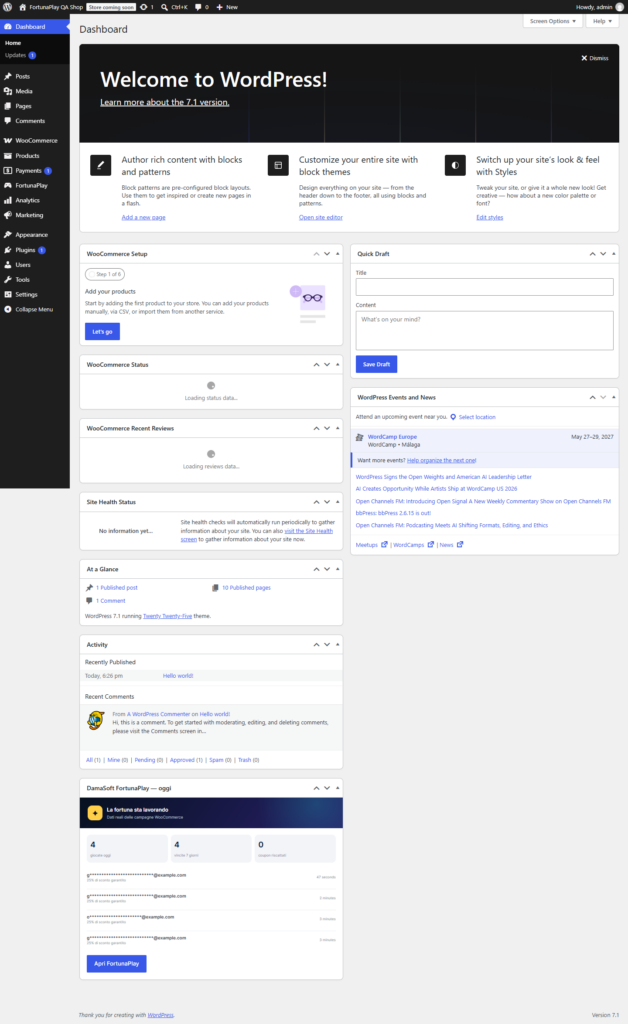This screenshot has width=628, height=1024.
Task: Toggle the WooCommerce Setup panel
Action: [338, 254]
